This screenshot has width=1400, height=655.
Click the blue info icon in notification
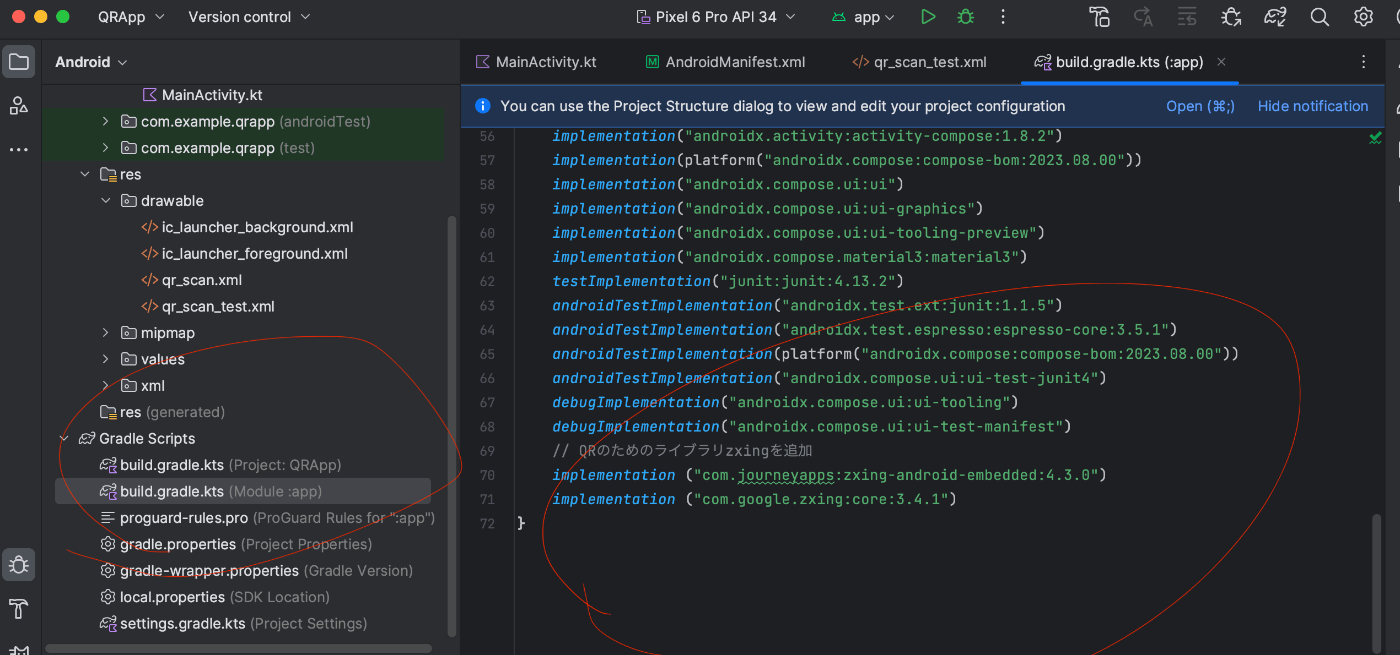pyautogui.click(x=483, y=106)
